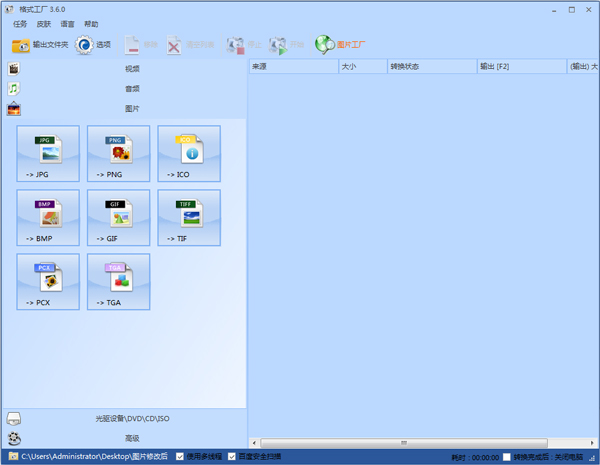Open the 皮肤 menu
Viewport: 600px width, 465px height.
[x=44, y=23]
